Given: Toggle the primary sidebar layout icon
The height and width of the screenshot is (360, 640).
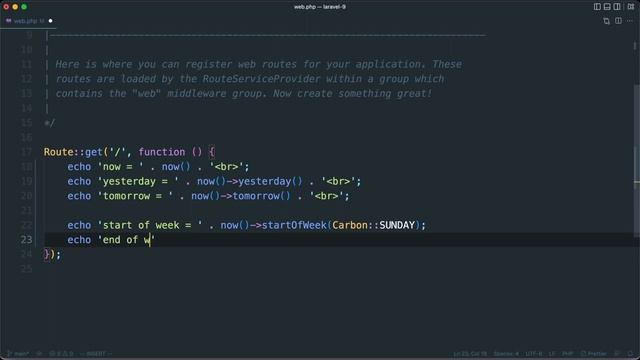Looking at the screenshot, I should point(597,7).
